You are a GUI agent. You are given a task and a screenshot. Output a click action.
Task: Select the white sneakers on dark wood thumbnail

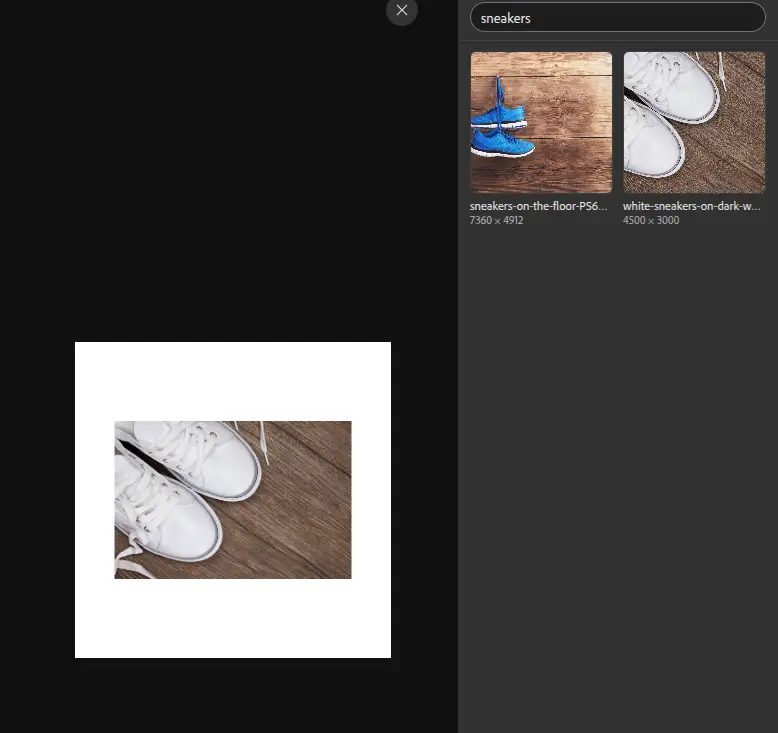tap(694, 122)
